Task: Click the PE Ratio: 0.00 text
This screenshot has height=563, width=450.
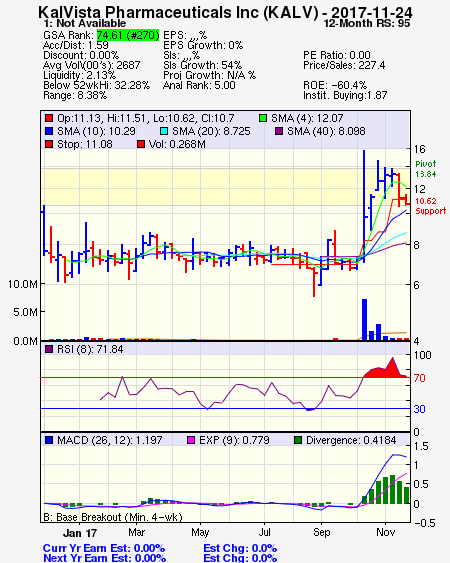Action: (337, 55)
